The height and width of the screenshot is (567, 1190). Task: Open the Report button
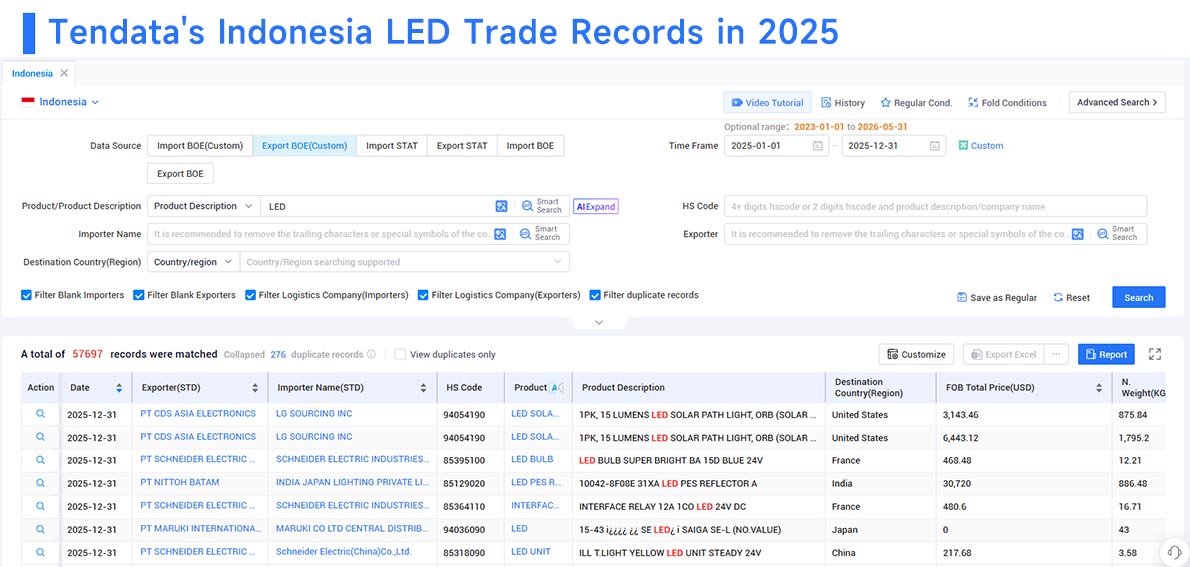(1107, 354)
